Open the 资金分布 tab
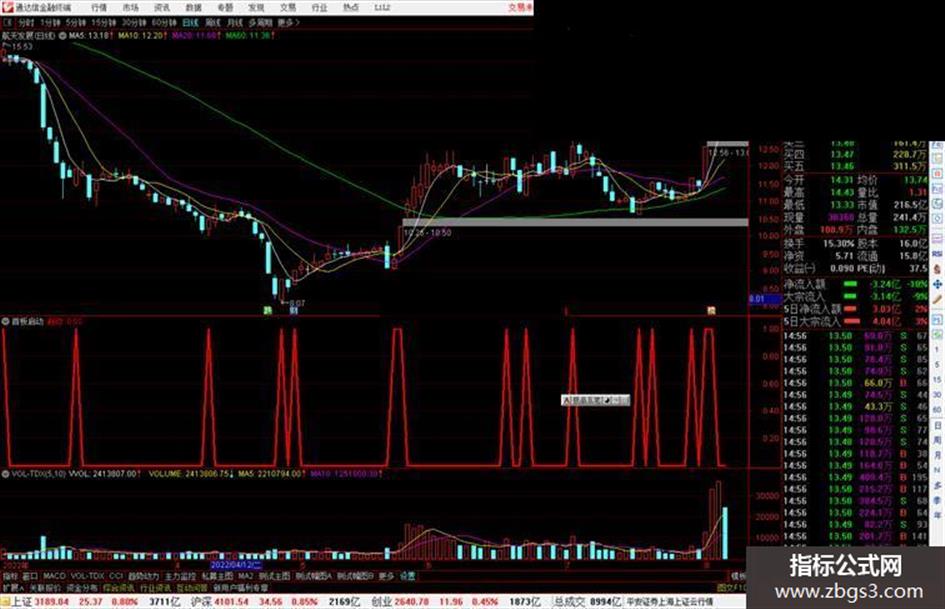This screenshot has height=609, width=945. (x=81, y=588)
